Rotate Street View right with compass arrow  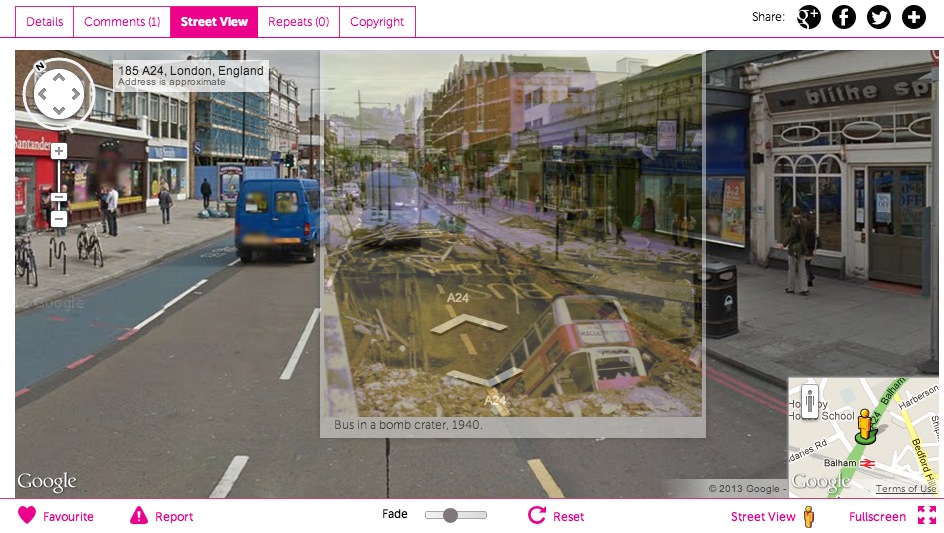[x=75, y=94]
